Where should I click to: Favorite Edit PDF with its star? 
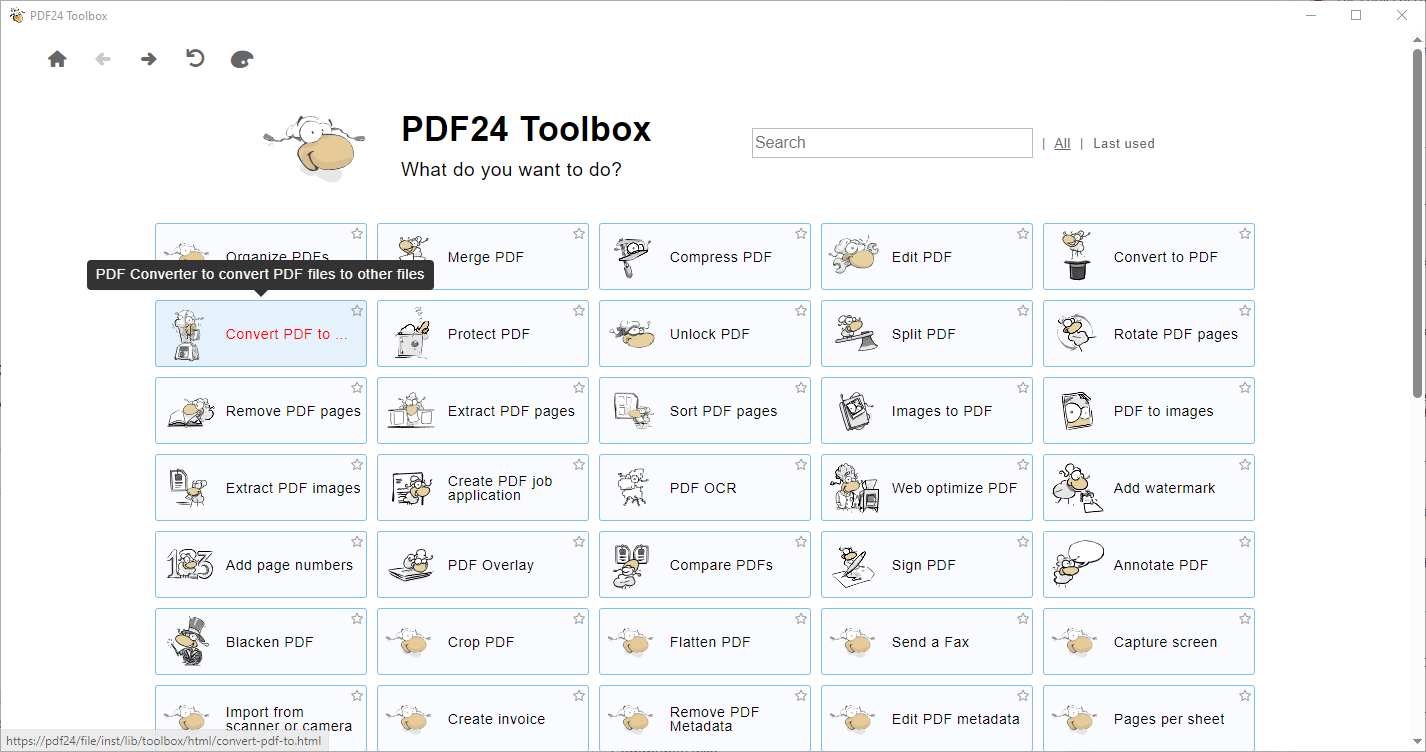[1023, 234]
